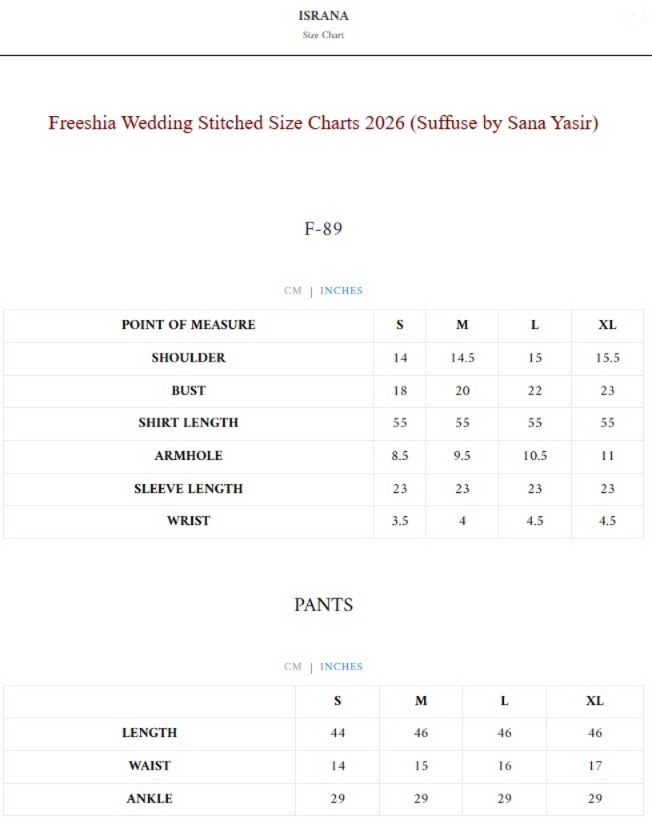Select CM units for the Pants chart

[292, 667]
